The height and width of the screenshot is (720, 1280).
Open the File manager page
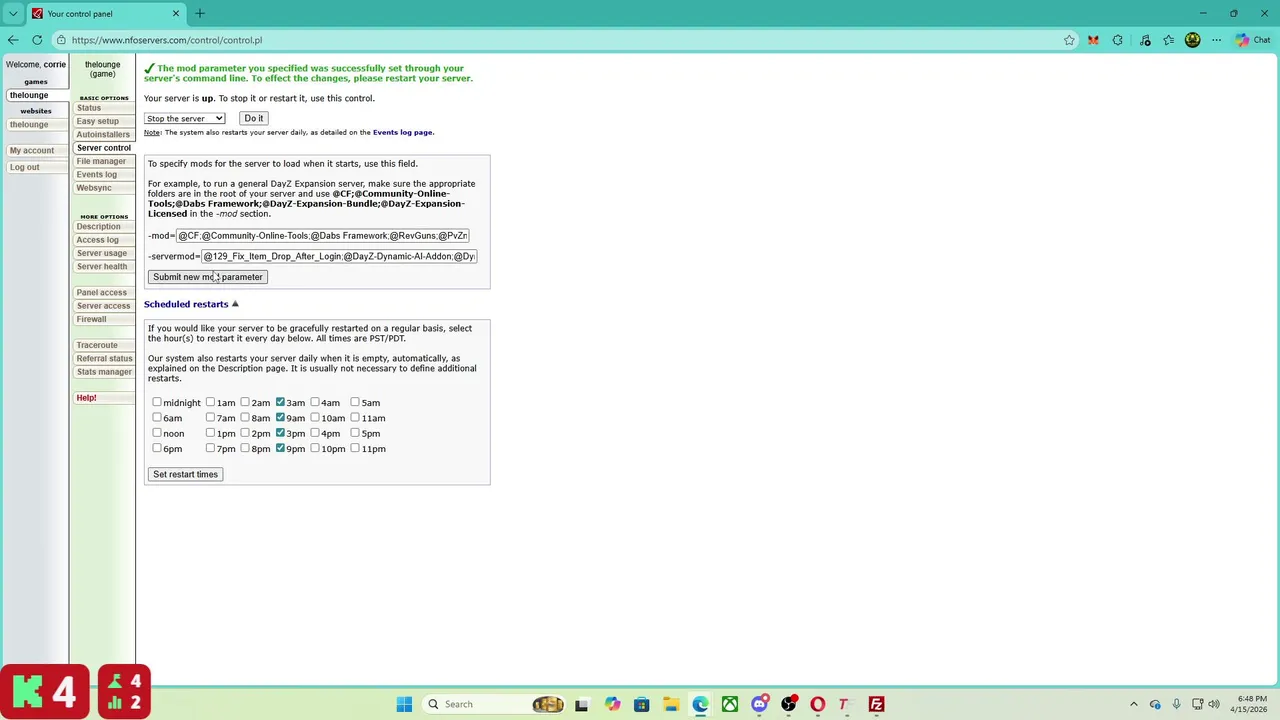(x=101, y=161)
